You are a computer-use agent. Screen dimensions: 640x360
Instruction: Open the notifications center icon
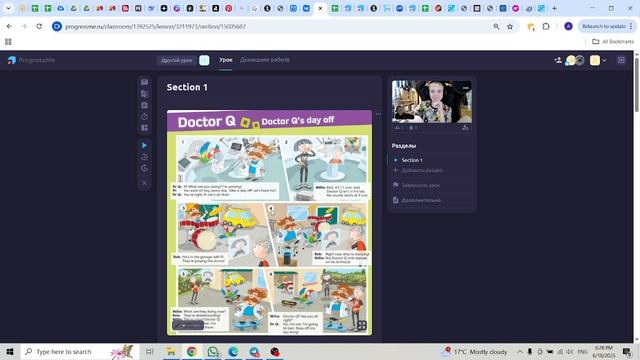point(627,351)
